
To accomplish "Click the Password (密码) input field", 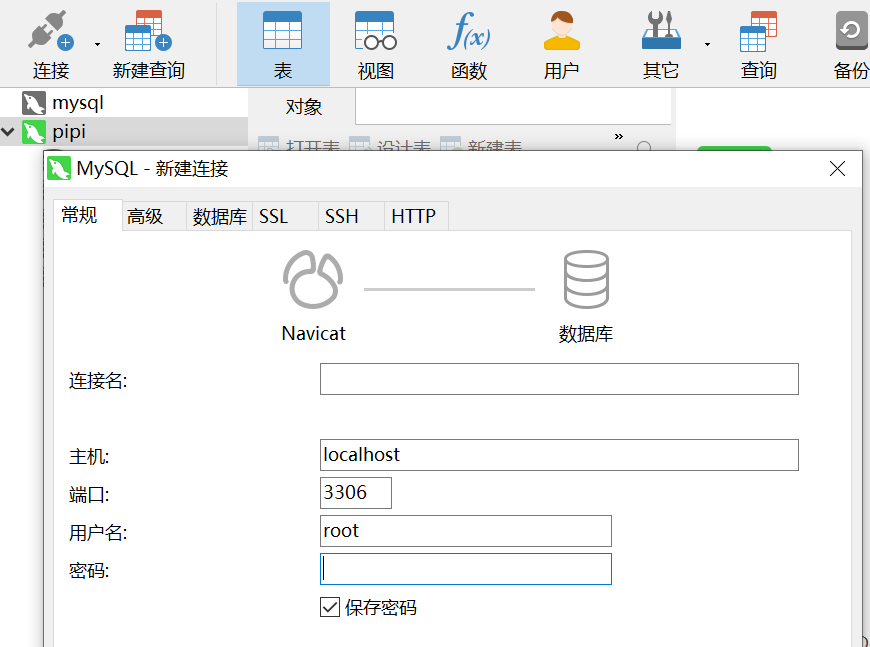I will (x=466, y=569).
